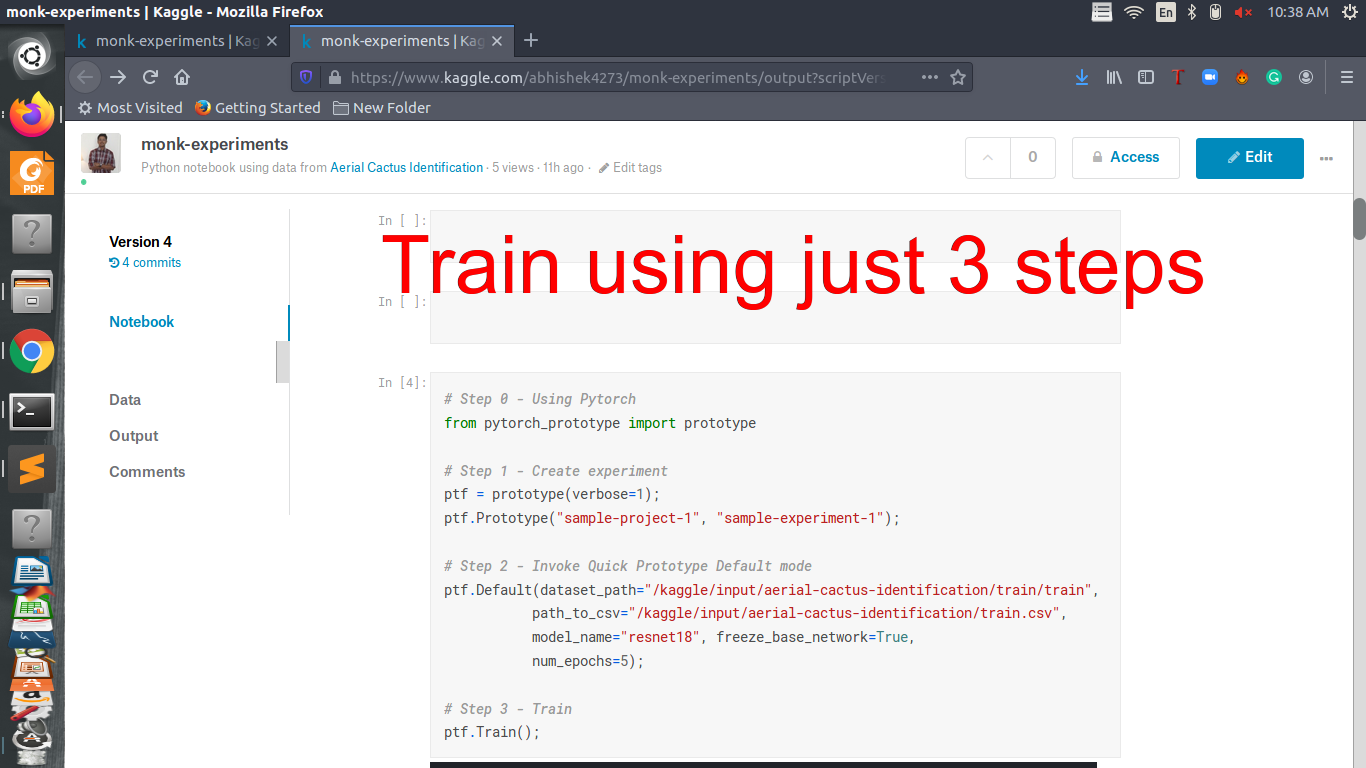
Task: Reload the current Kaggle page
Action: point(150,77)
